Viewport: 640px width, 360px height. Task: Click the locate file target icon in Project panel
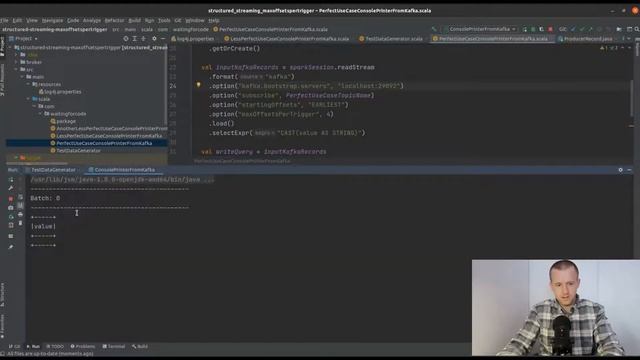coord(126,38)
